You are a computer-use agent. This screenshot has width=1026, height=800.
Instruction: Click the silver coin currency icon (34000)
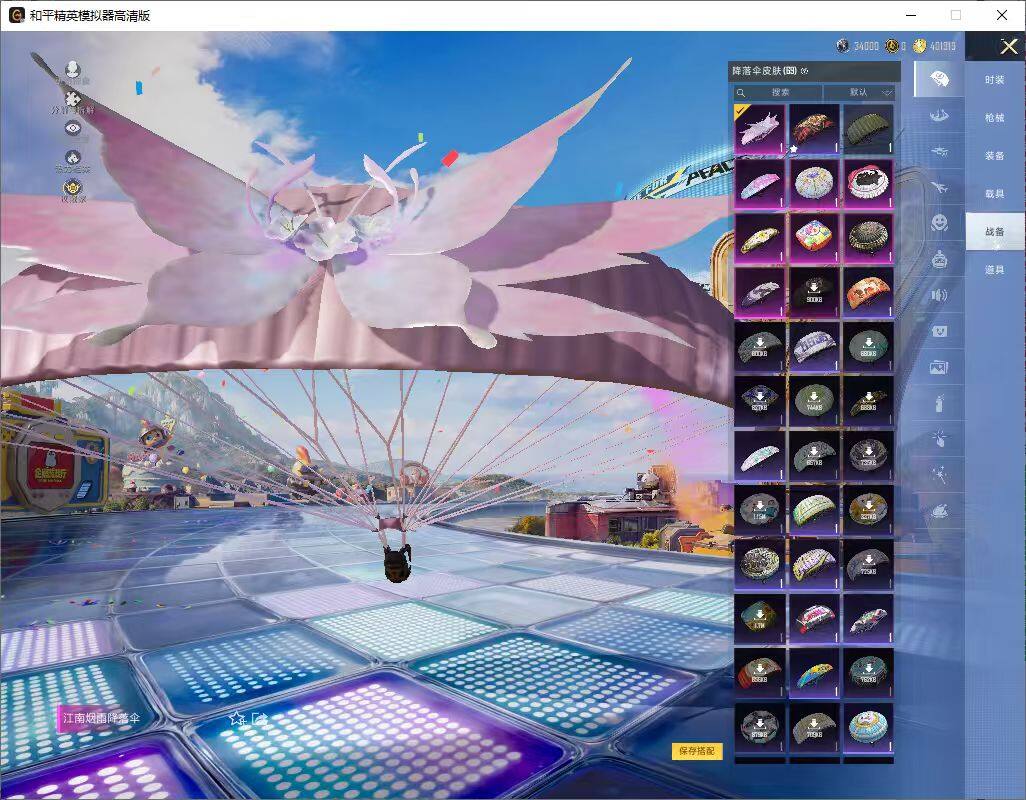(x=843, y=46)
